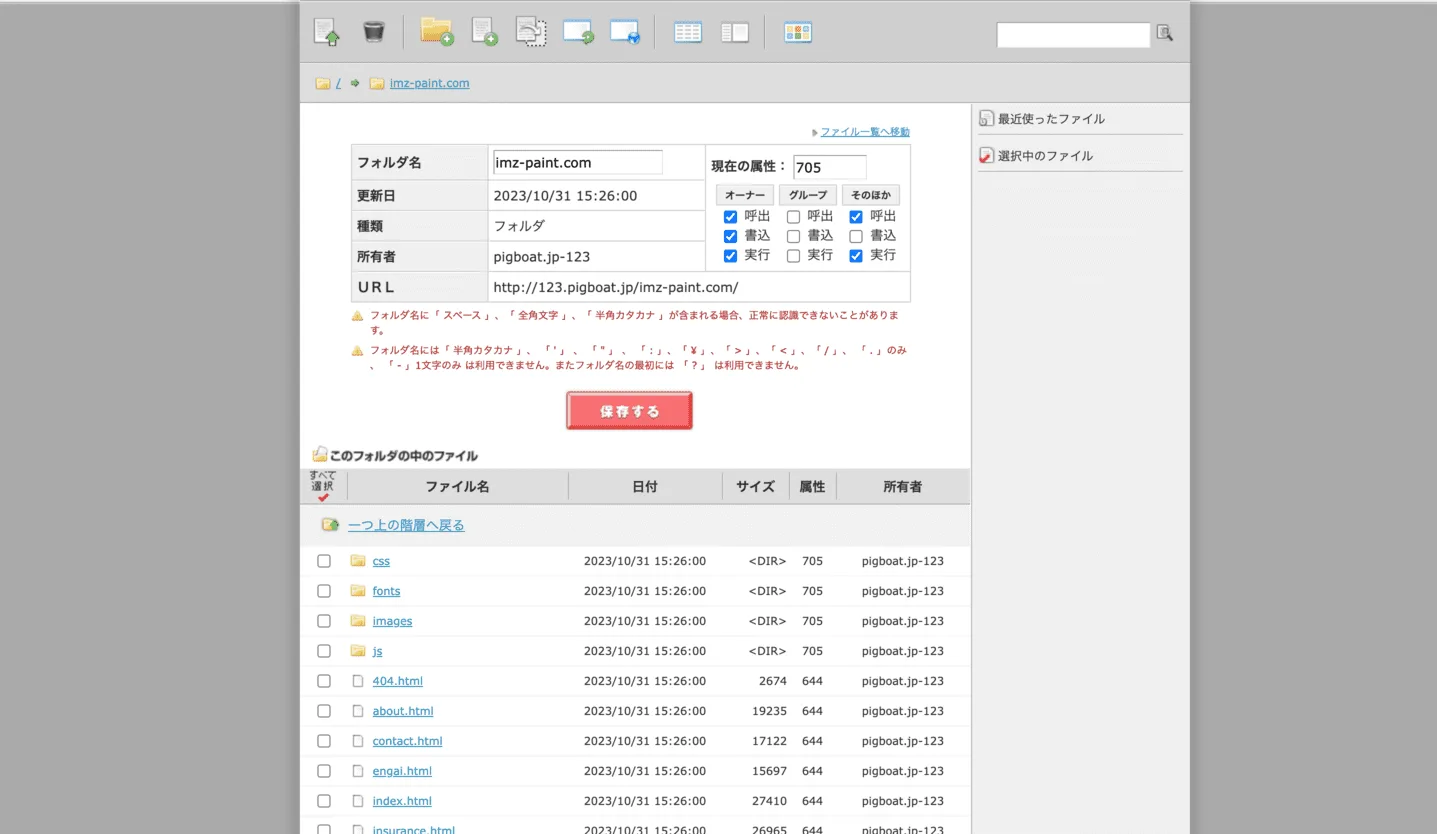
Task: Open the css folder link
Action: [381, 561]
